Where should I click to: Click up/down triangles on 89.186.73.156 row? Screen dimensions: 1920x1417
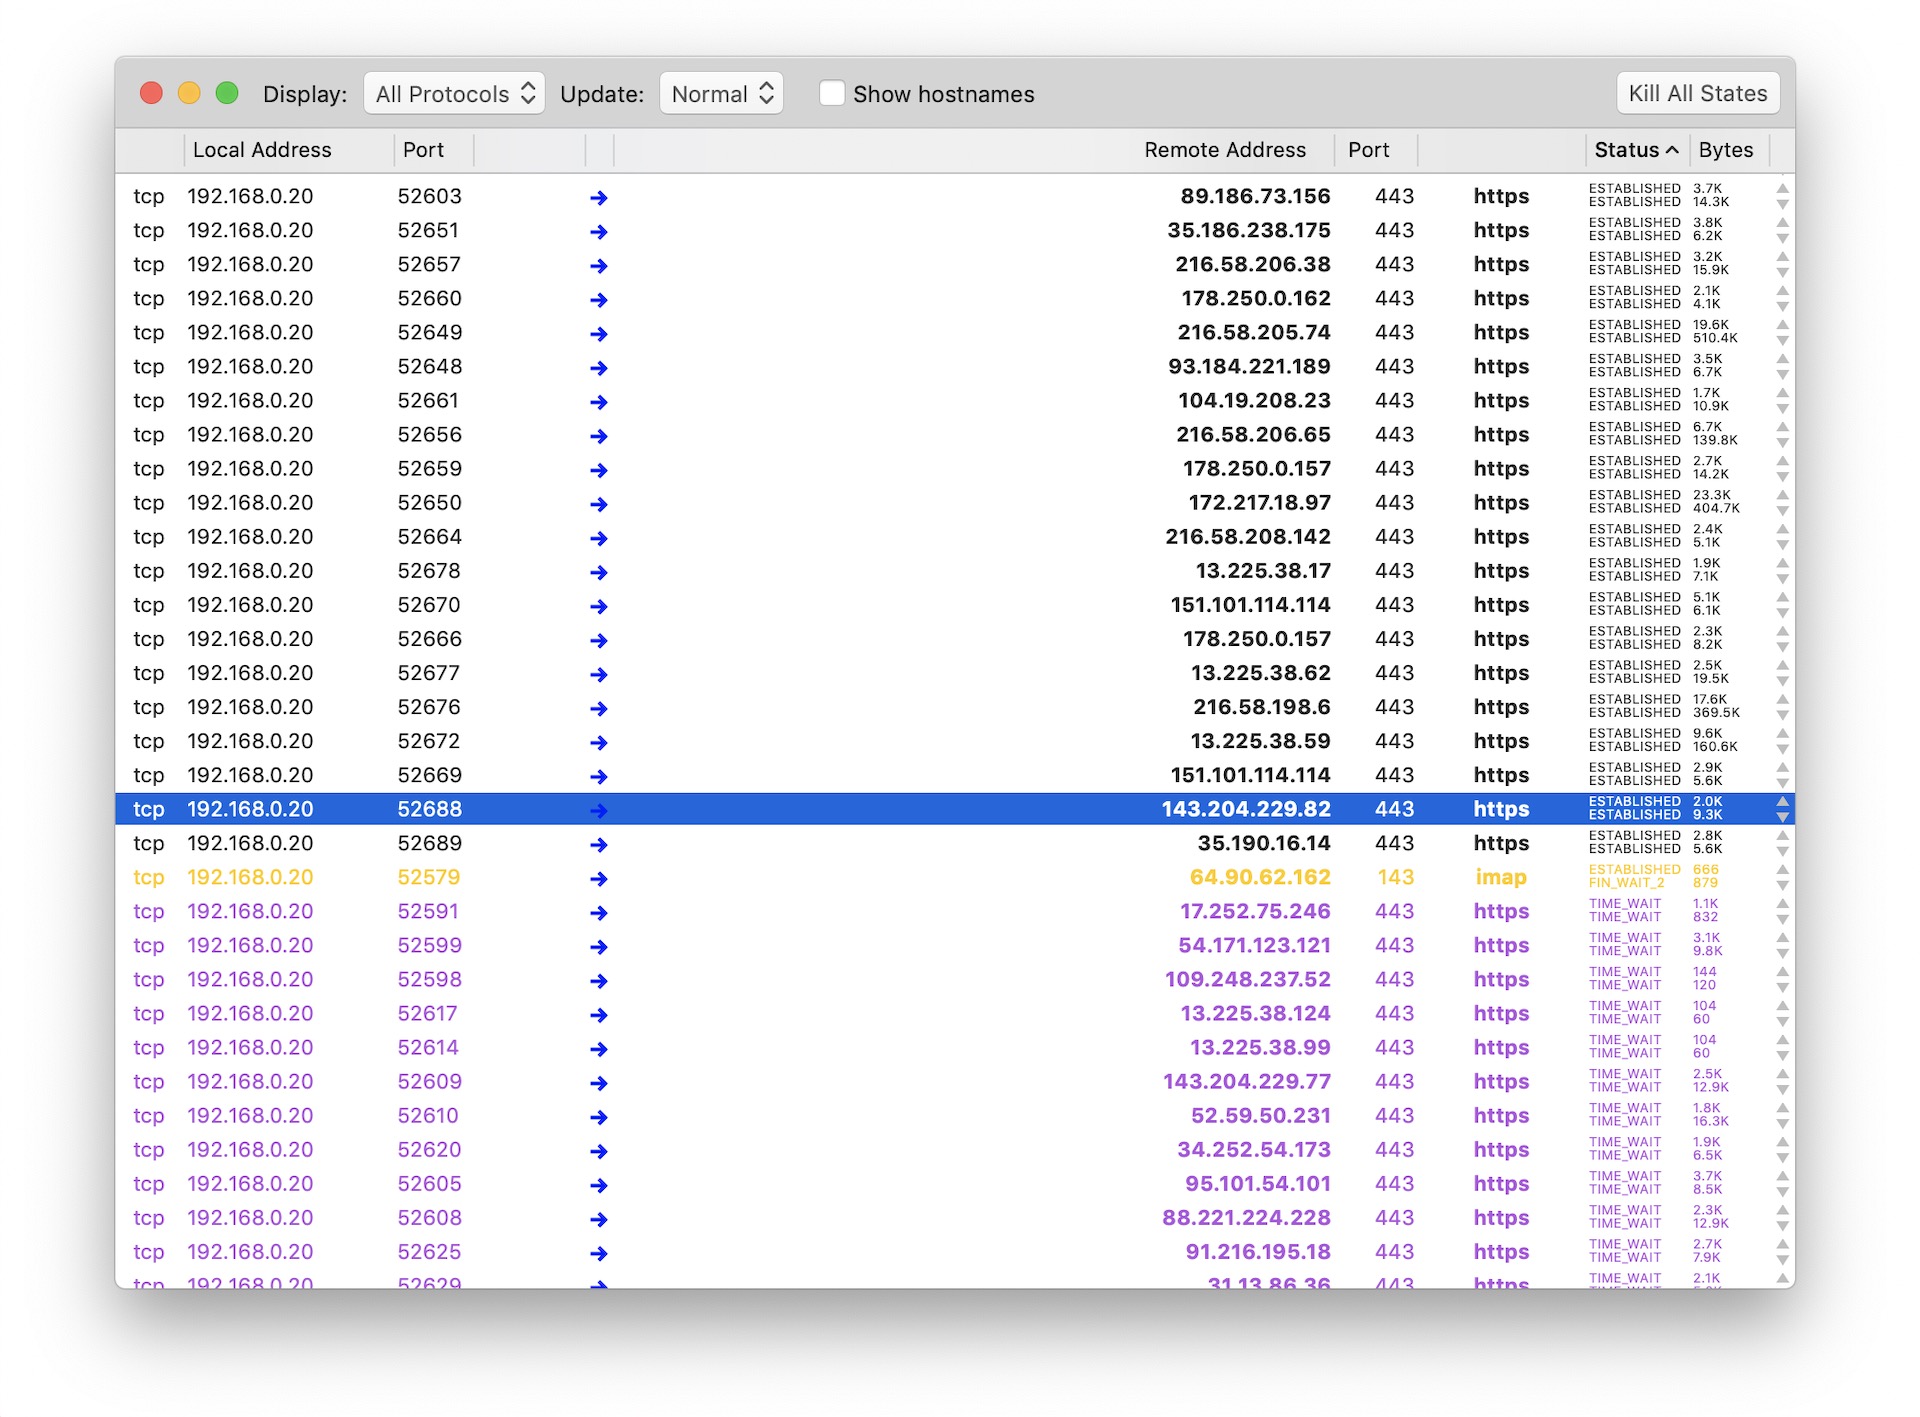pyautogui.click(x=1781, y=196)
